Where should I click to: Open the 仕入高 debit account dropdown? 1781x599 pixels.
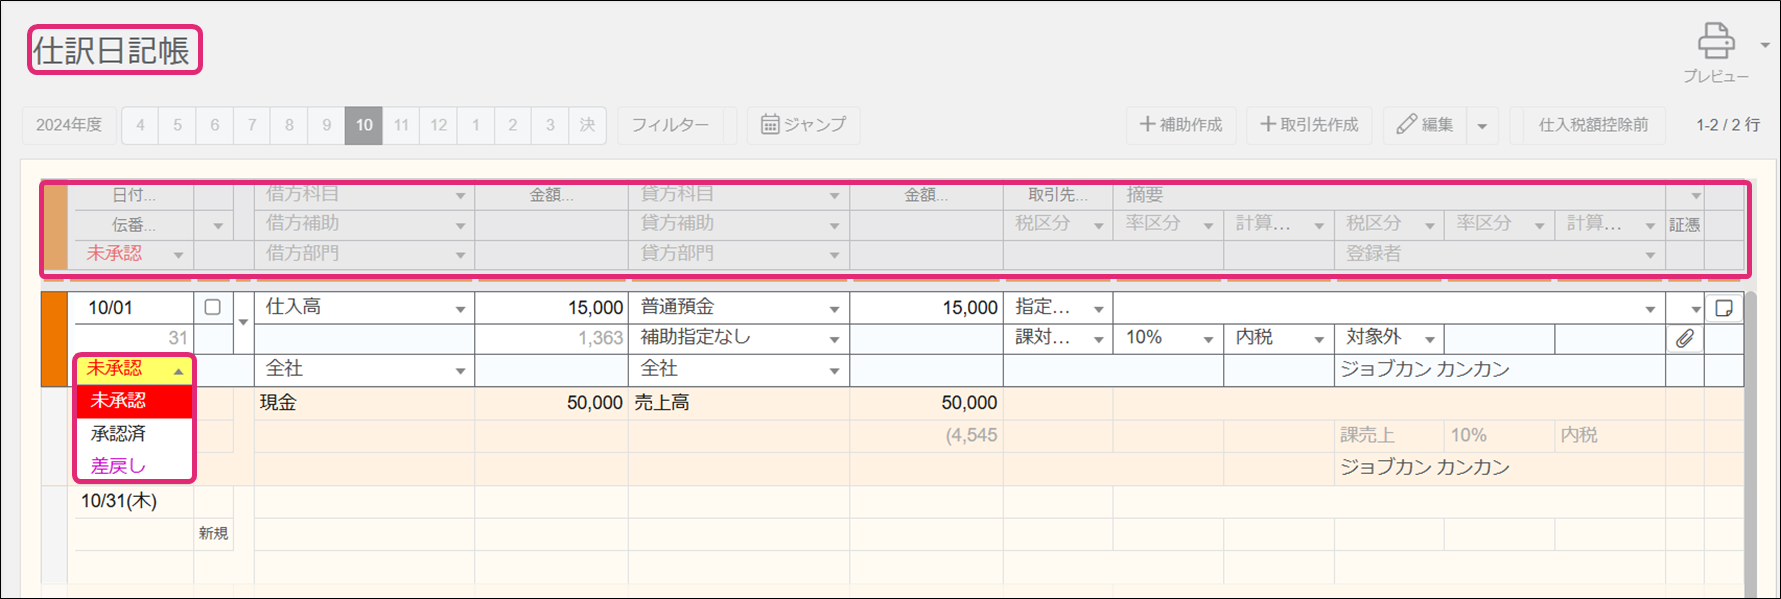click(x=460, y=309)
